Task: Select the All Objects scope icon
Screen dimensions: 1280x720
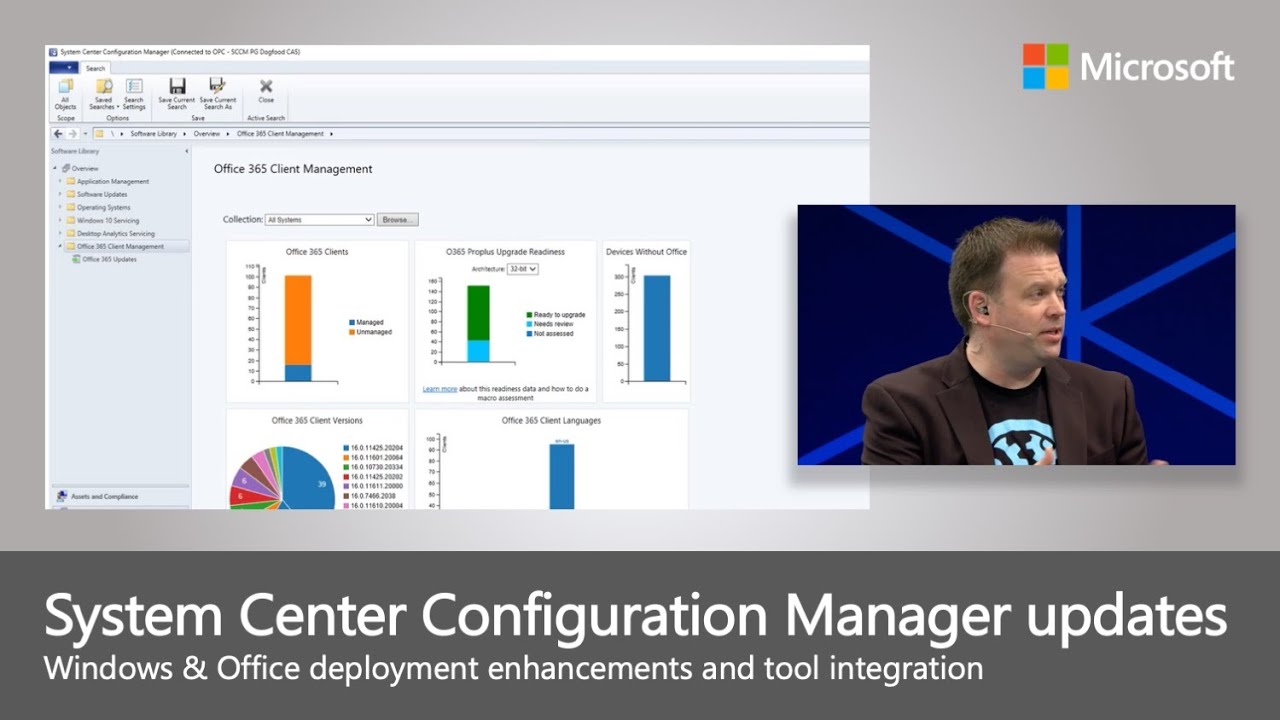Action: [x=66, y=88]
